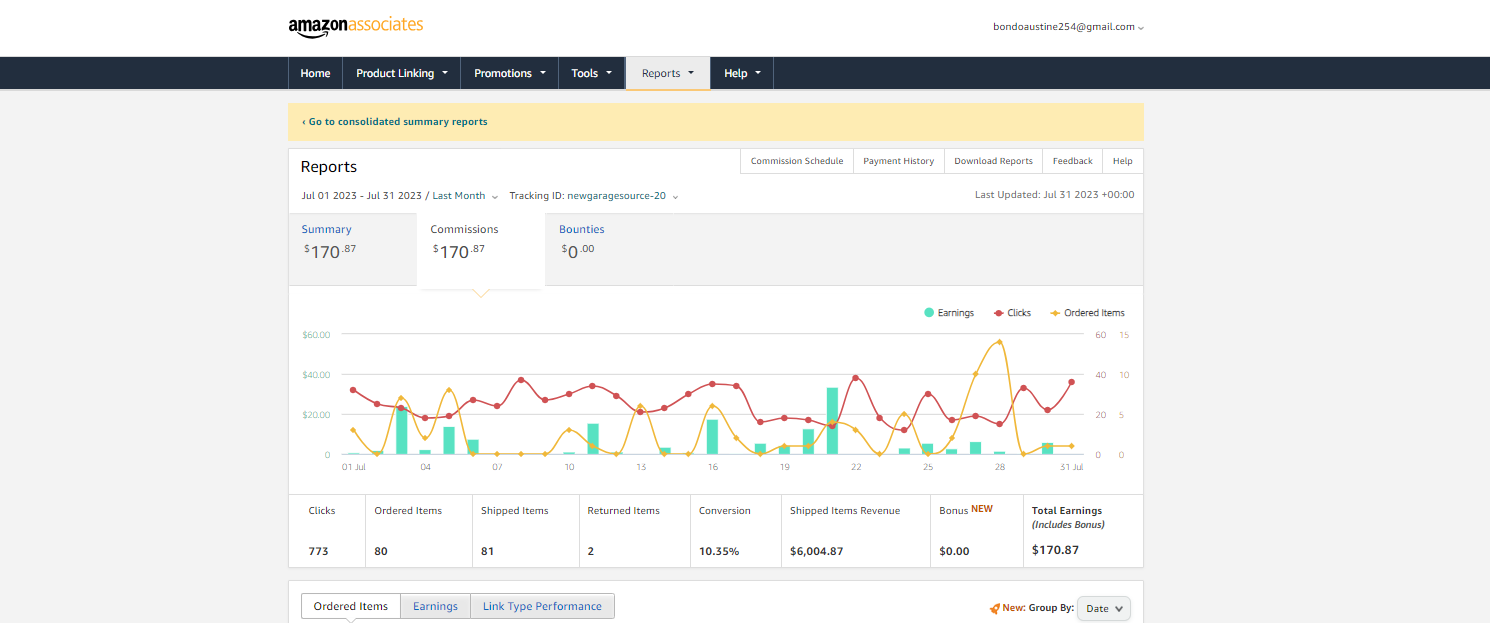Click the Conversion value 10.35%

click(719, 551)
